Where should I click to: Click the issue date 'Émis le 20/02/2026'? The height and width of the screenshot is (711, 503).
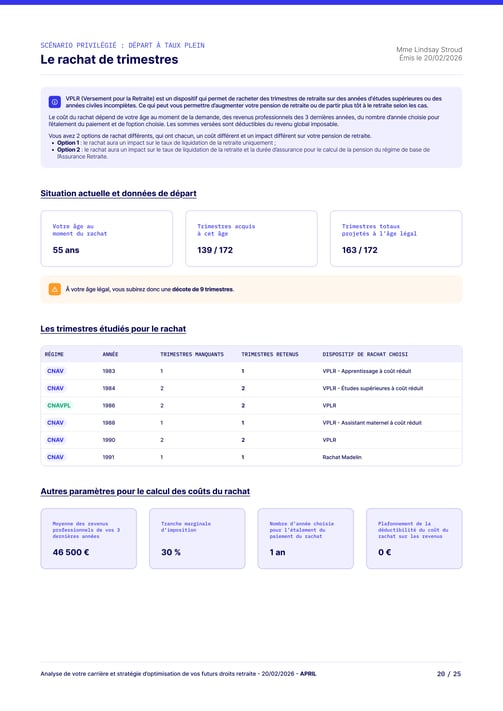point(430,58)
